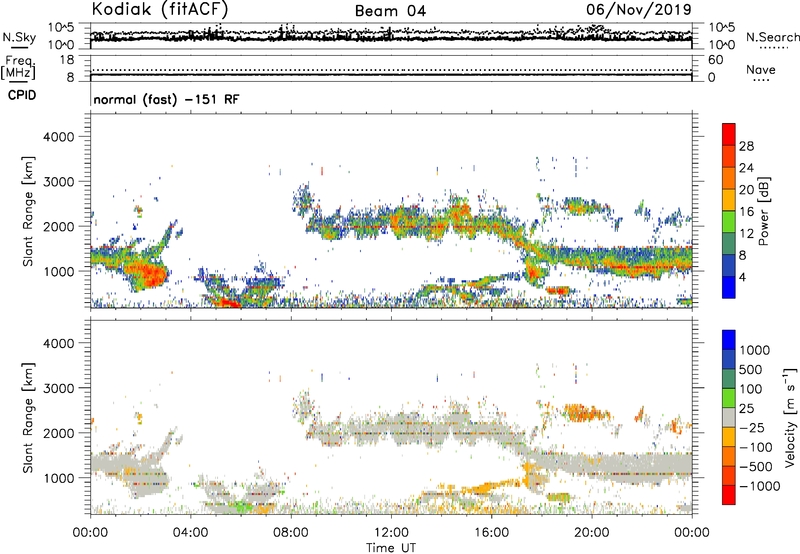The width and height of the screenshot is (800, 554).
Task: Click the 'N.Search' legend label
Action: [772, 37]
